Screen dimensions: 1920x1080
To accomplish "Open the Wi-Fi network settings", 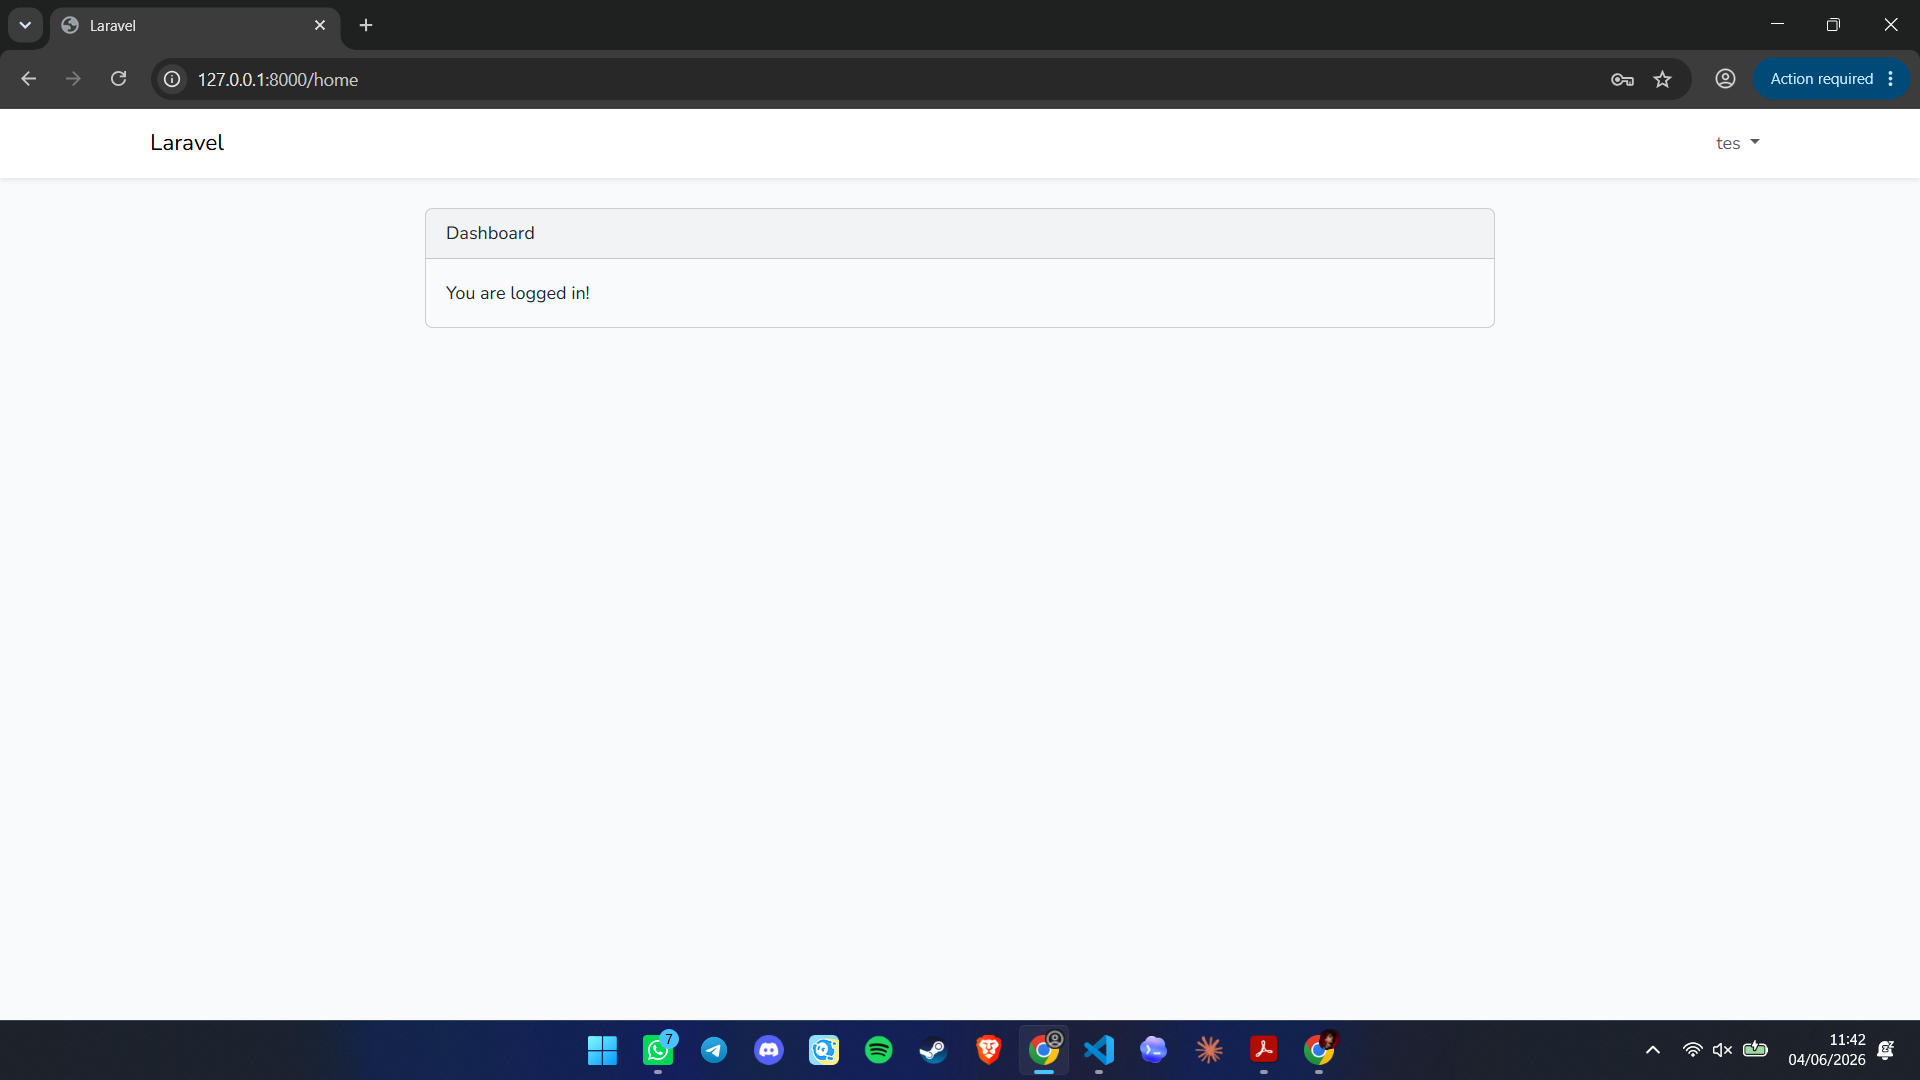I will (x=1692, y=1050).
